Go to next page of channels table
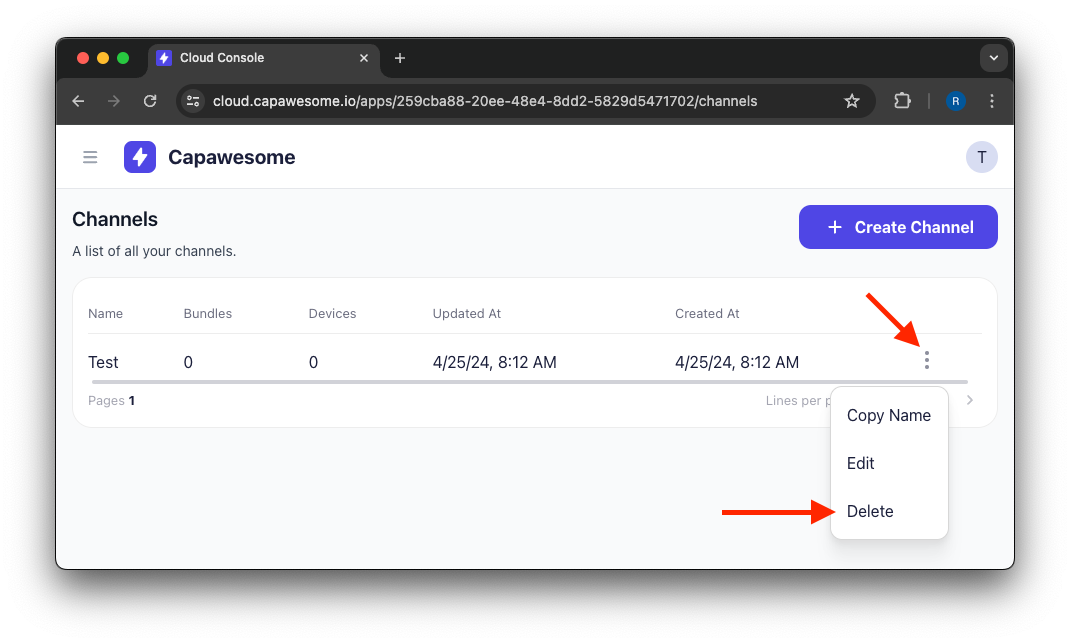Image resolution: width=1070 pixels, height=643 pixels. tap(969, 401)
